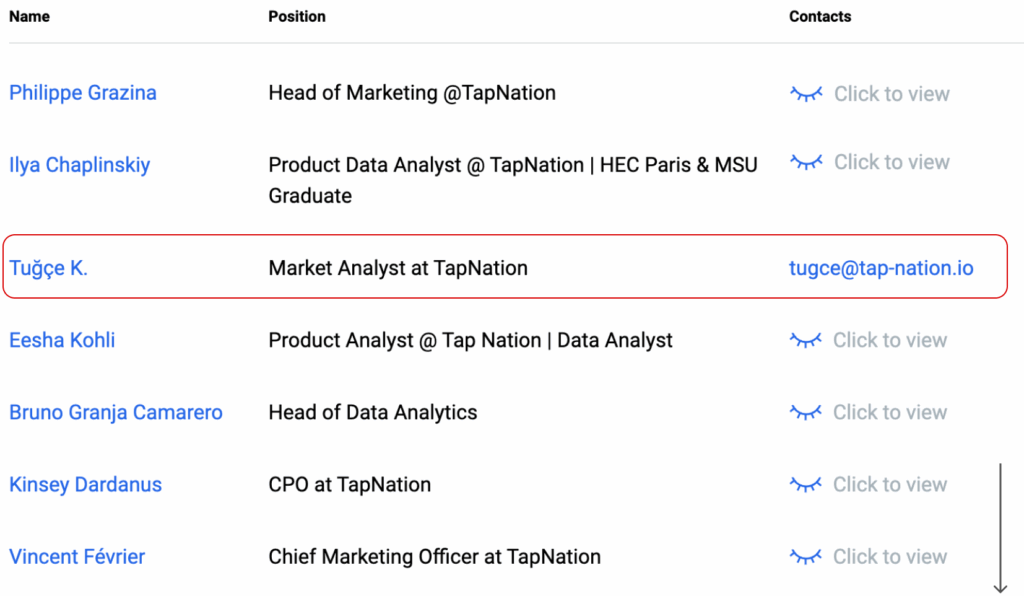Reveal contacts via 'Click to view' for Bruno Granja Camarero
Viewport: 1024px width, 596px height.
[x=889, y=413]
